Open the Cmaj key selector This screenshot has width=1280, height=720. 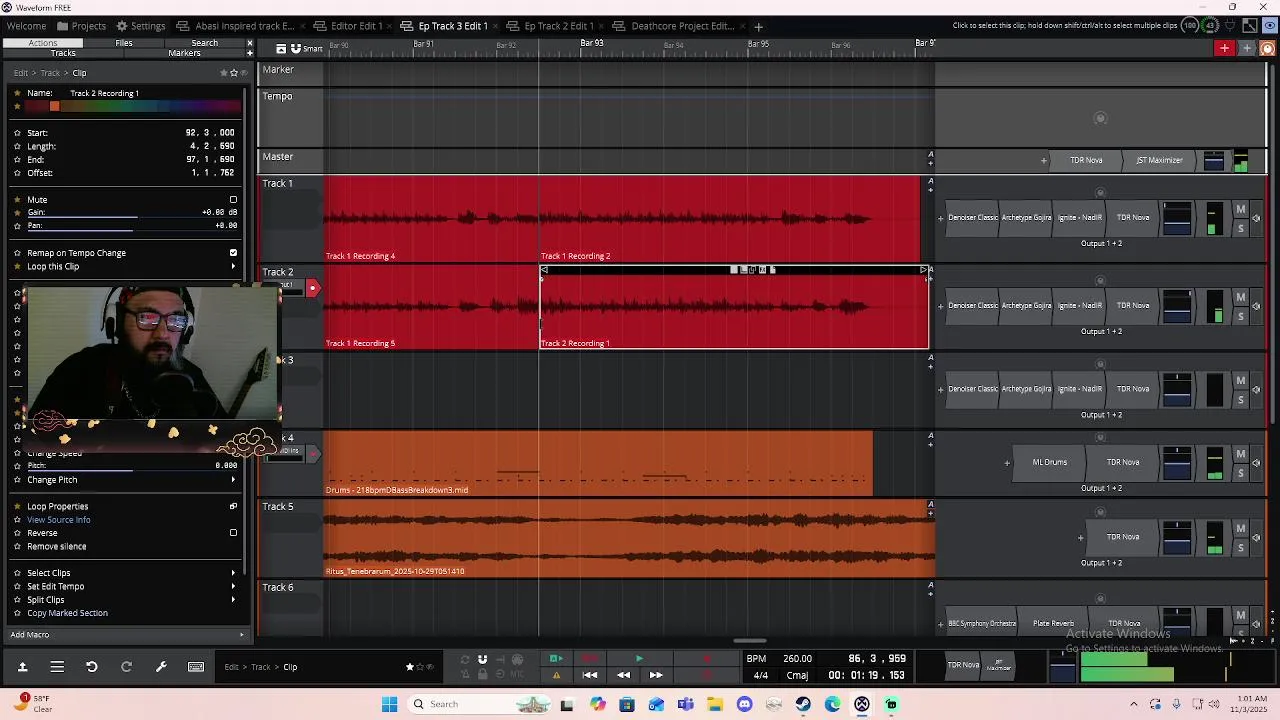point(797,675)
